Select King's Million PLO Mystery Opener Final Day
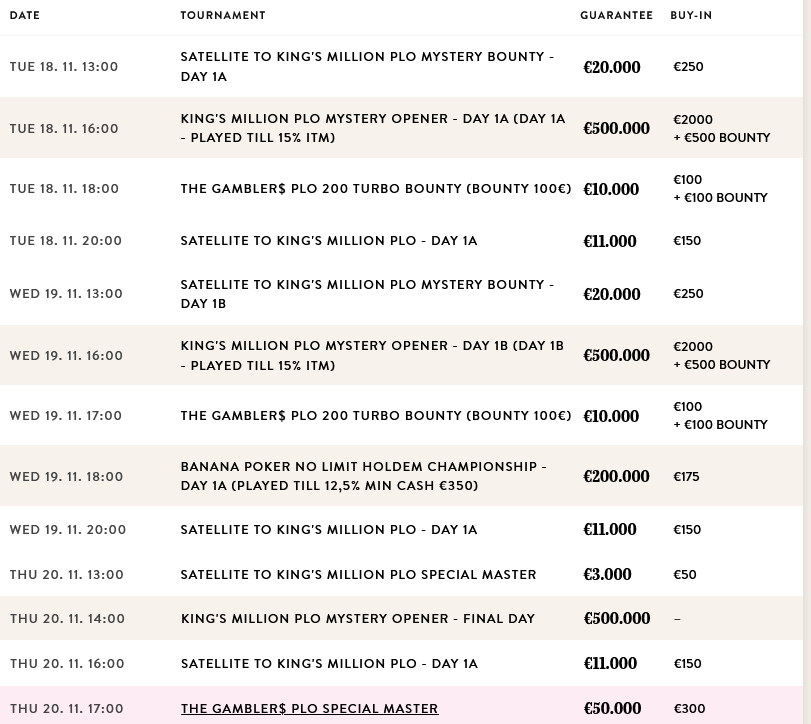This screenshot has width=811, height=724. click(x=358, y=619)
